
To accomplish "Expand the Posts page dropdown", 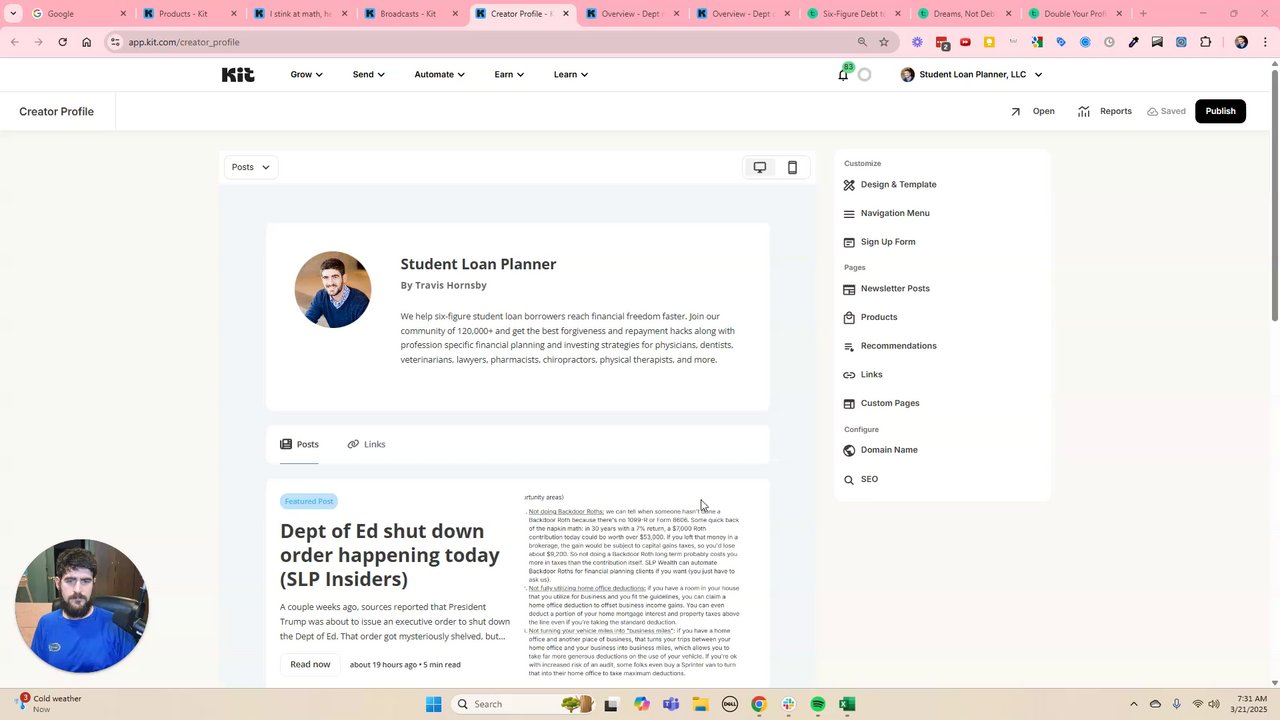I will coord(251,167).
